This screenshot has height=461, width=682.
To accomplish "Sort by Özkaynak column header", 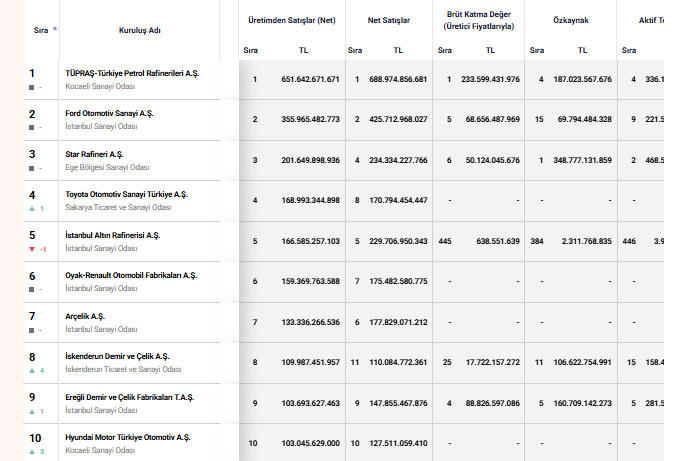I will (571, 20).
